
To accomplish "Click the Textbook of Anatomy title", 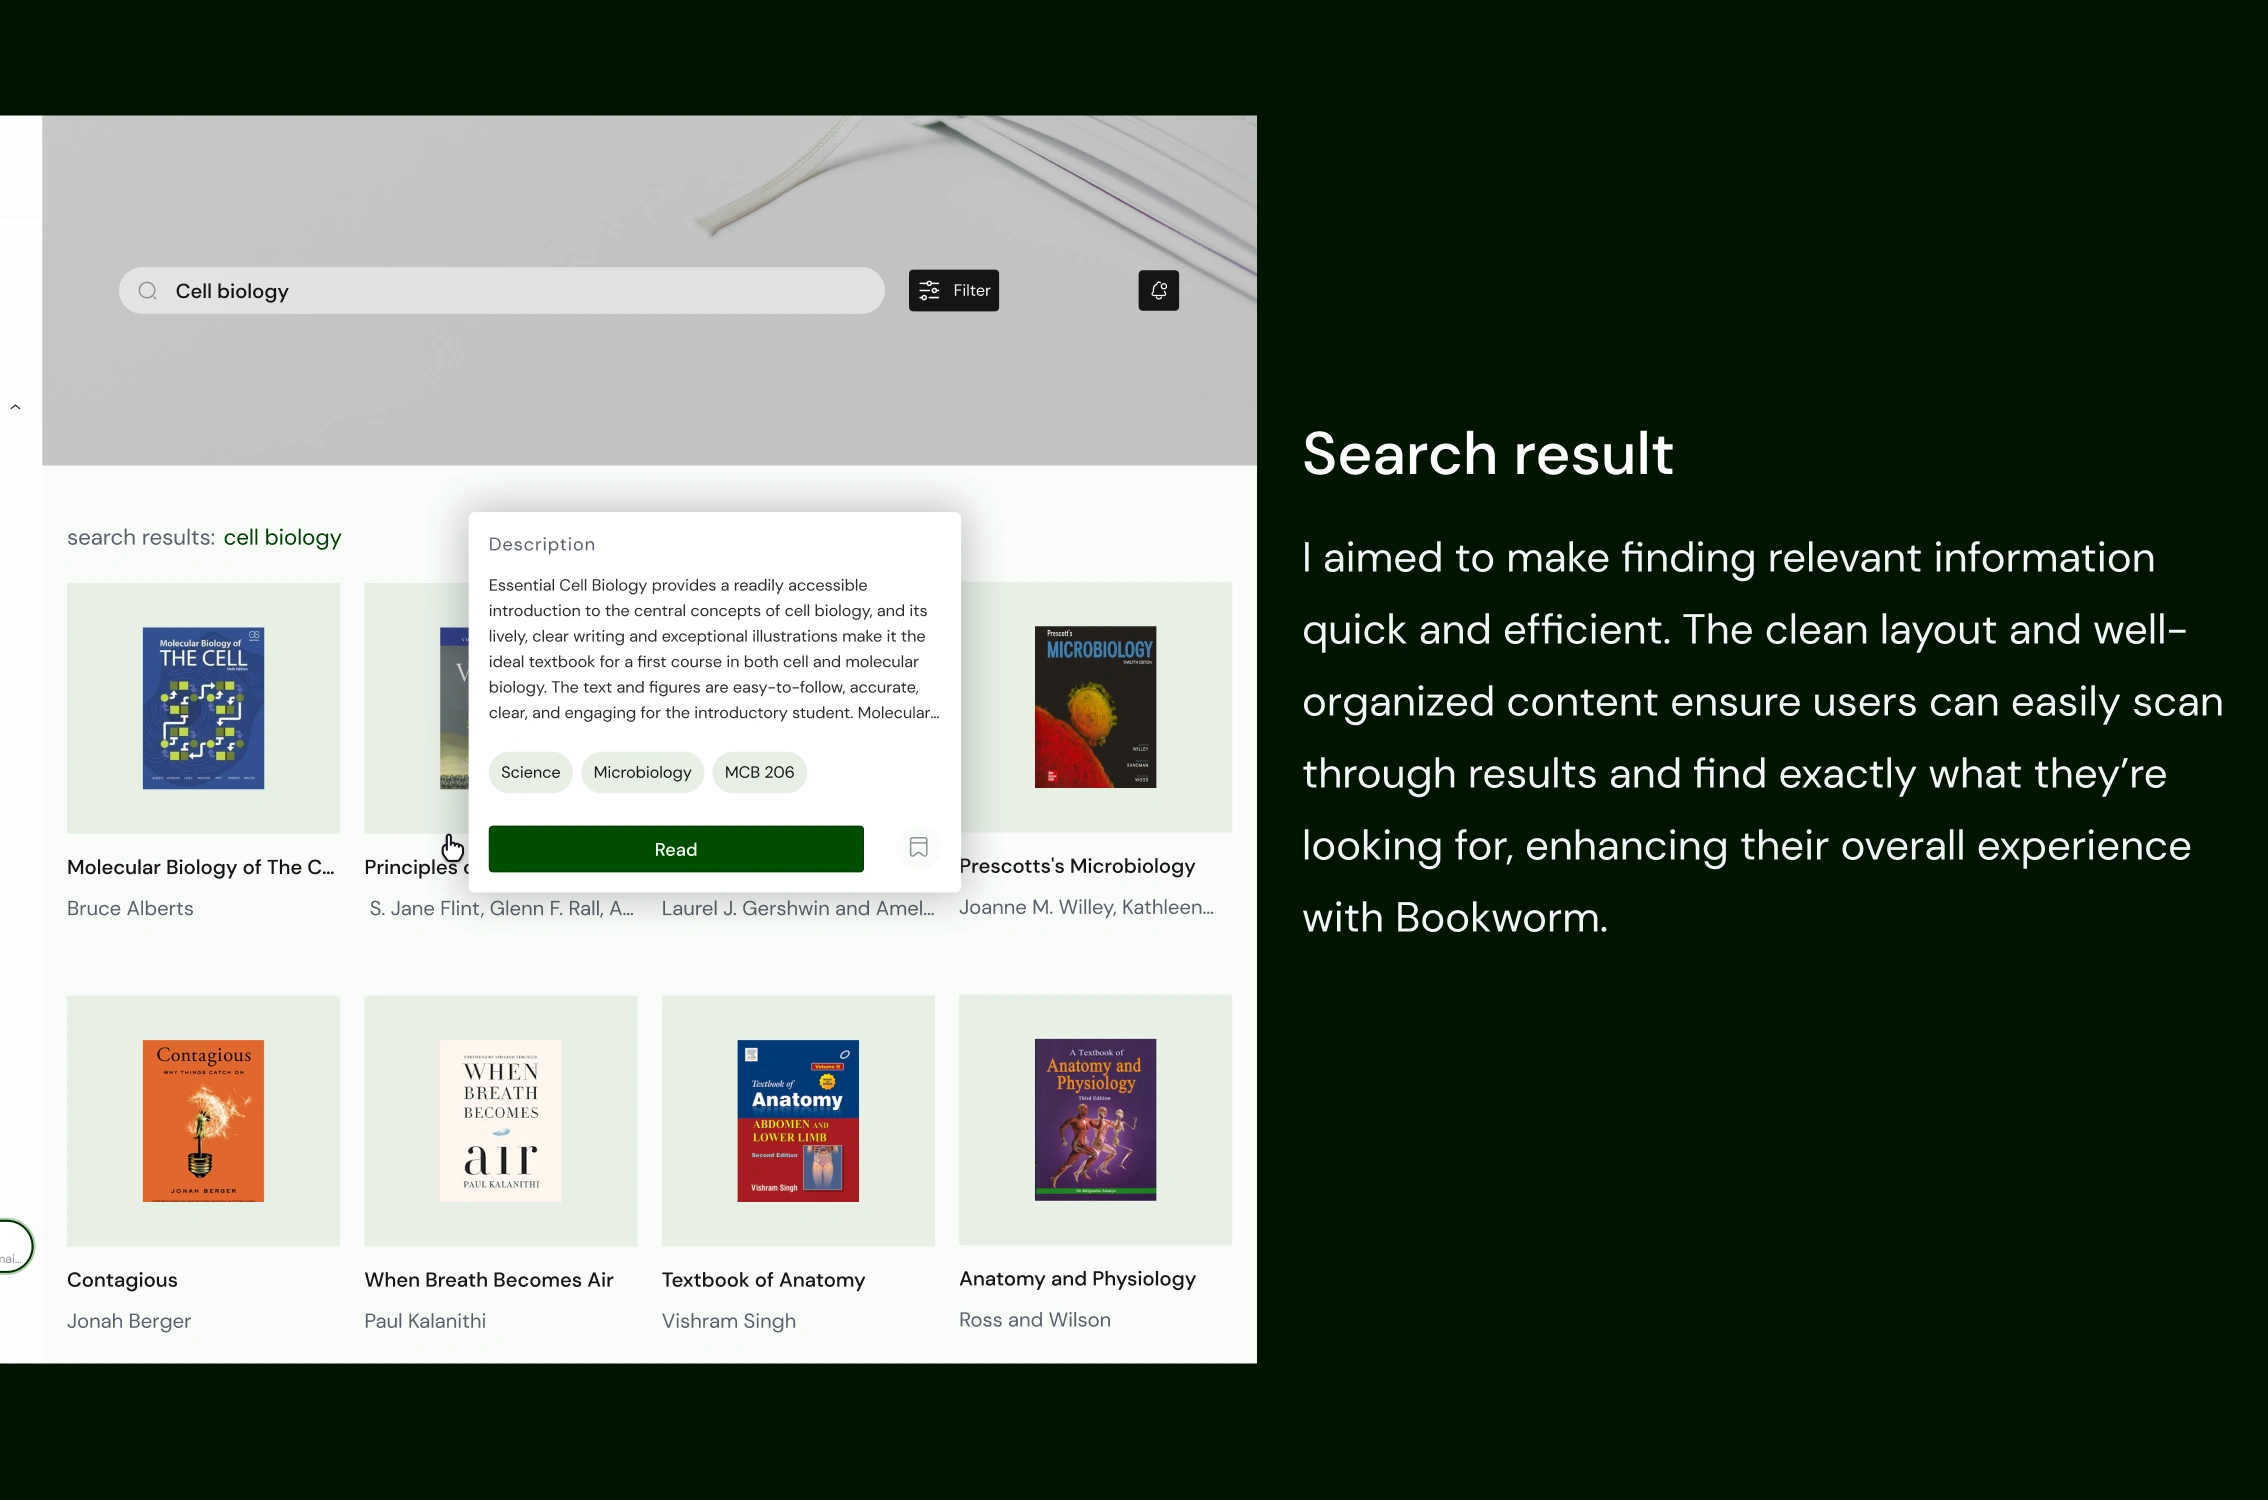I will click(x=763, y=1280).
